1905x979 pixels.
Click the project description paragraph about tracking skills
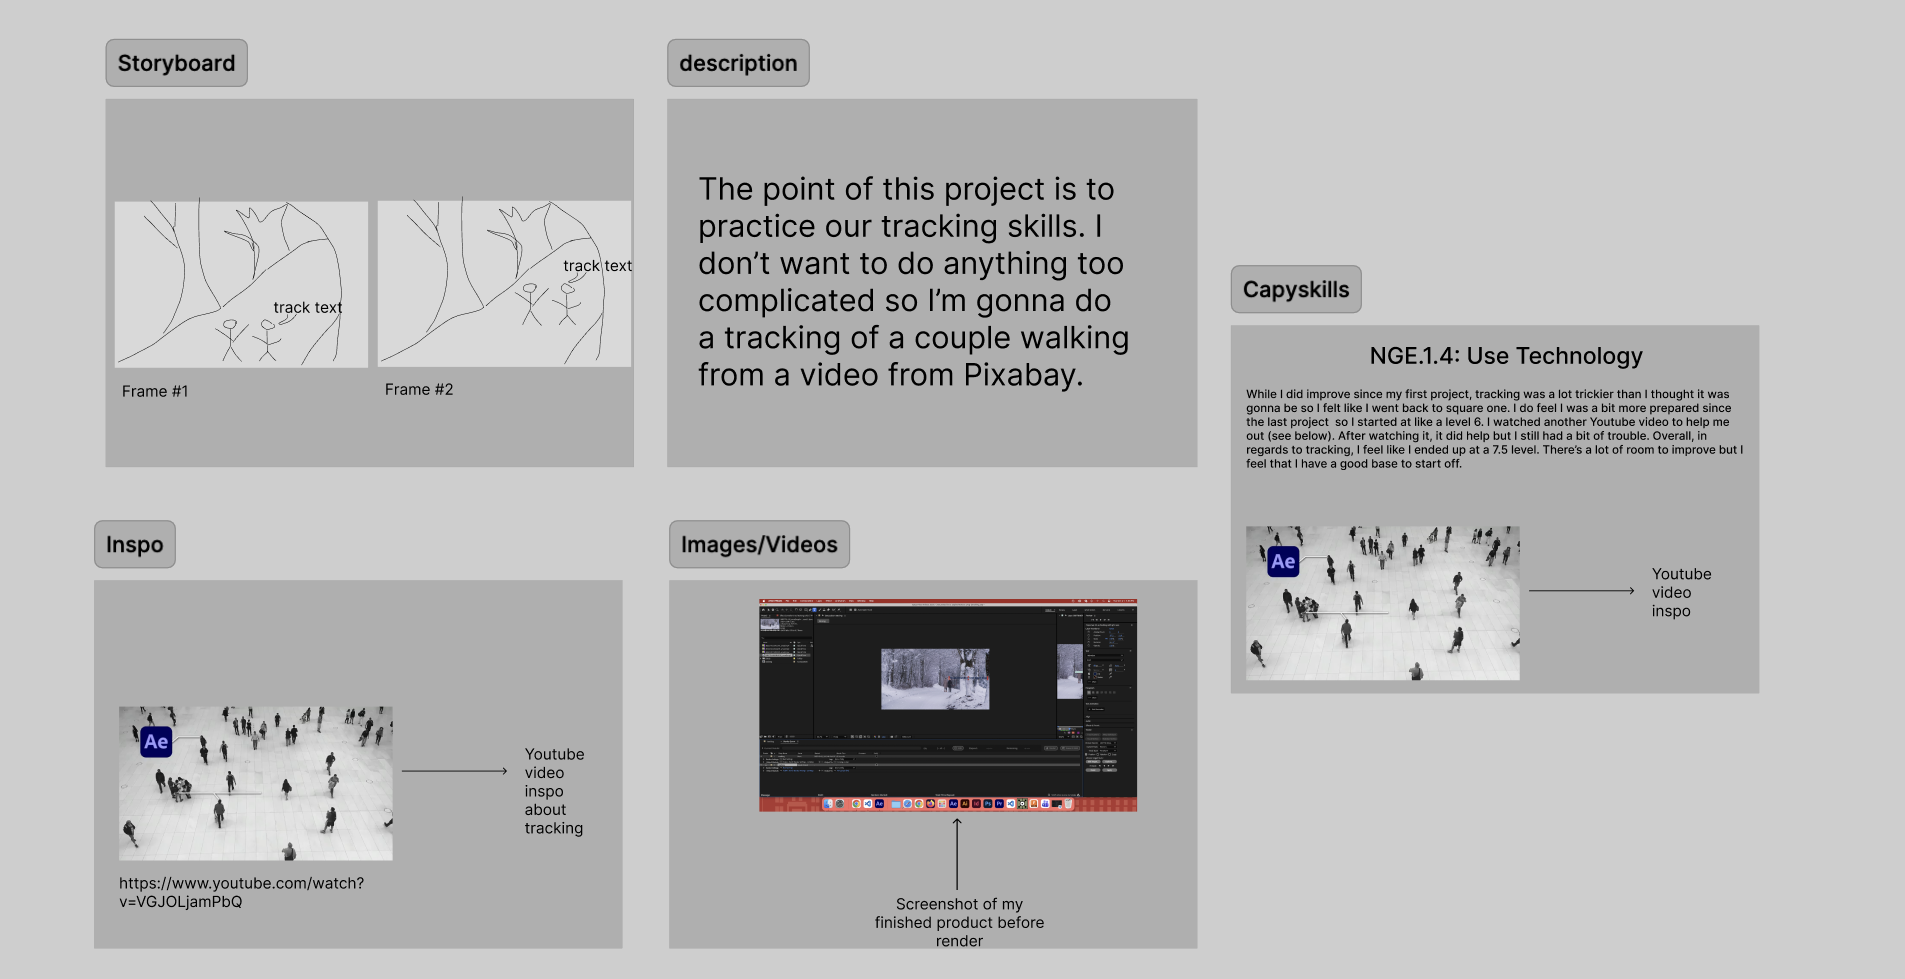tap(913, 282)
